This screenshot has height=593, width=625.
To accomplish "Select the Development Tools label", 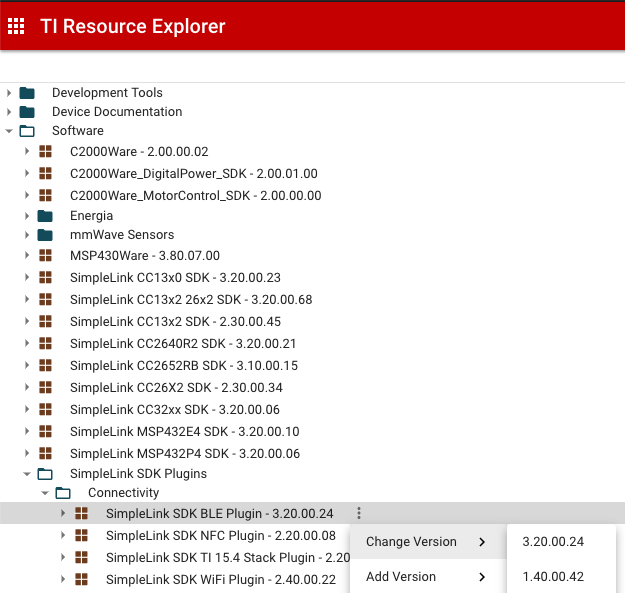I will coord(107,92).
